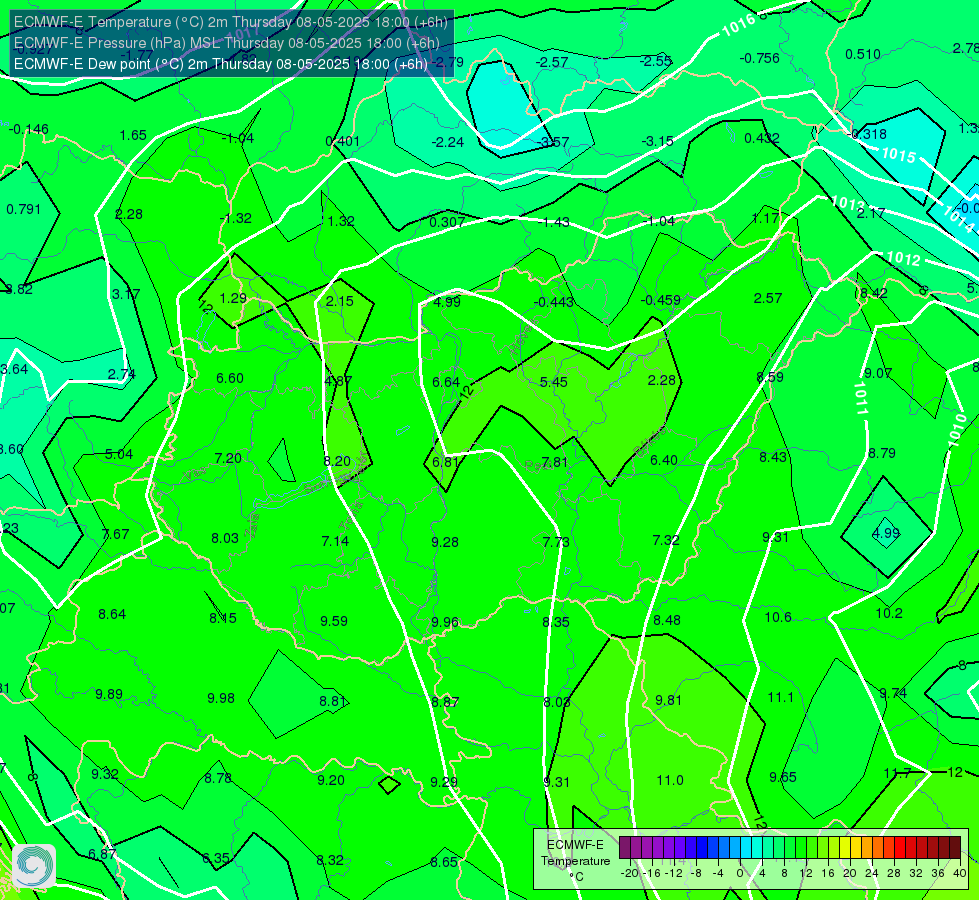Click the dew point value 0.401

point(343,142)
